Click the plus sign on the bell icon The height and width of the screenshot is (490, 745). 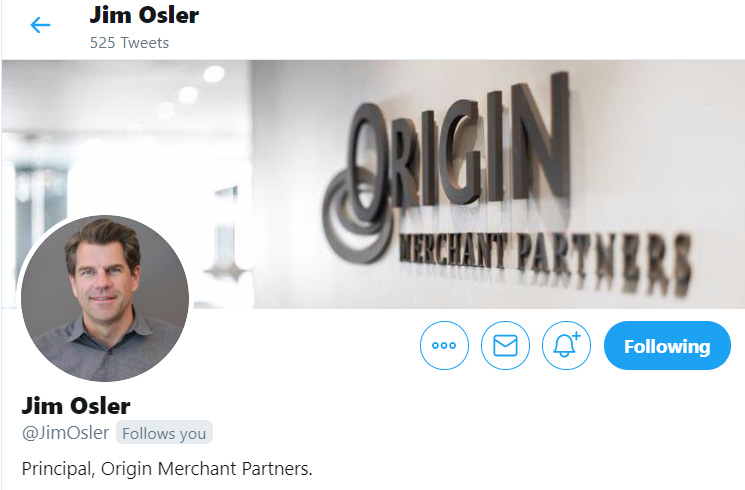click(x=576, y=336)
